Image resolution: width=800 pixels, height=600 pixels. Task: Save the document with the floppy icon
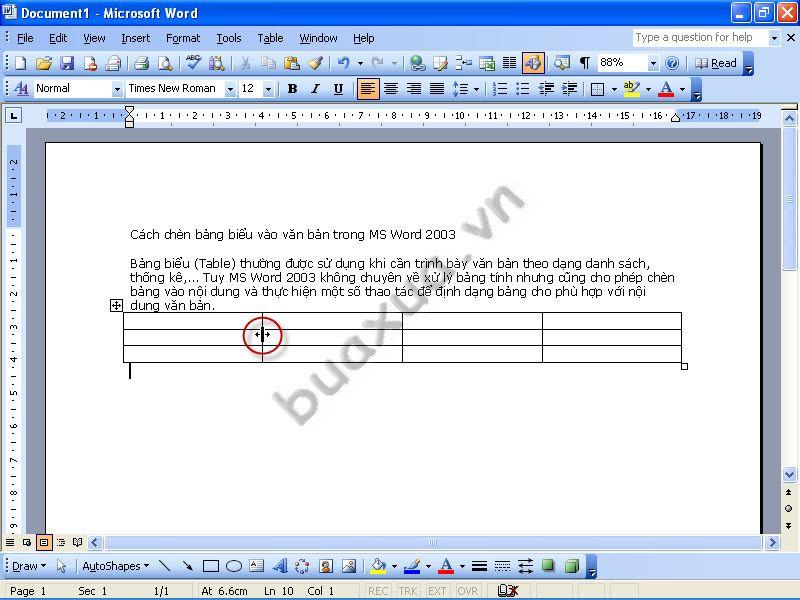pos(67,63)
